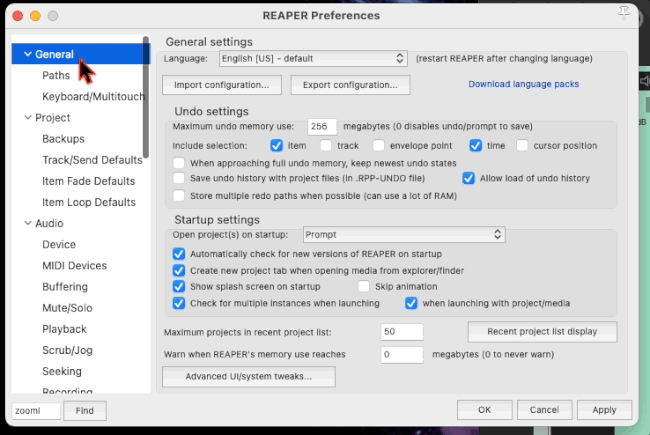Select Keyboard/Multitouch preferences page
Viewport: 650px width, 435px height.
(x=93, y=97)
